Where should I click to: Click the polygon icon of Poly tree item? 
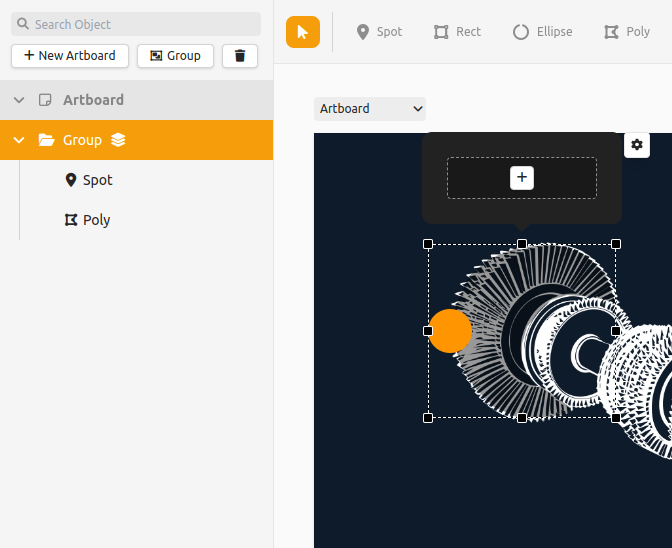[71, 220]
